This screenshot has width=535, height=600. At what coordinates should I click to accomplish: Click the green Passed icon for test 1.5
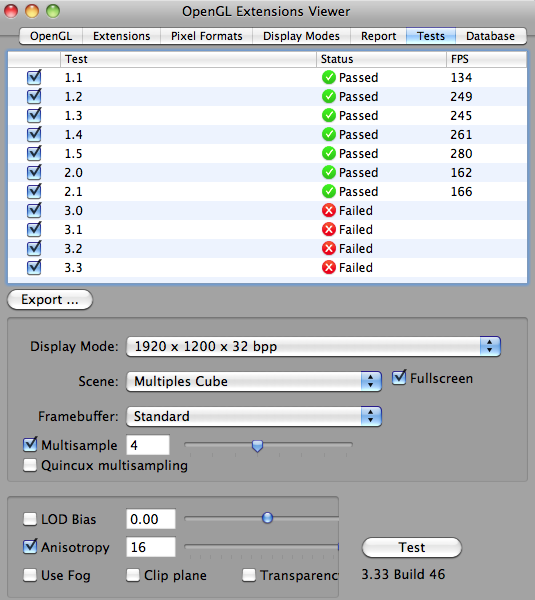click(x=329, y=153)
